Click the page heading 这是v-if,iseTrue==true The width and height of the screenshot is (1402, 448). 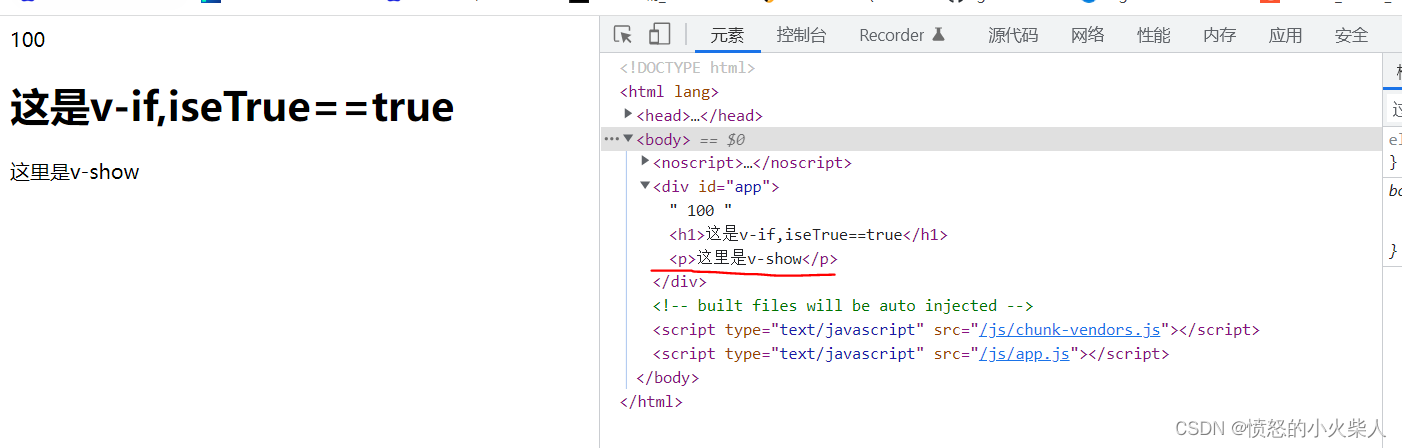[232, 107]
